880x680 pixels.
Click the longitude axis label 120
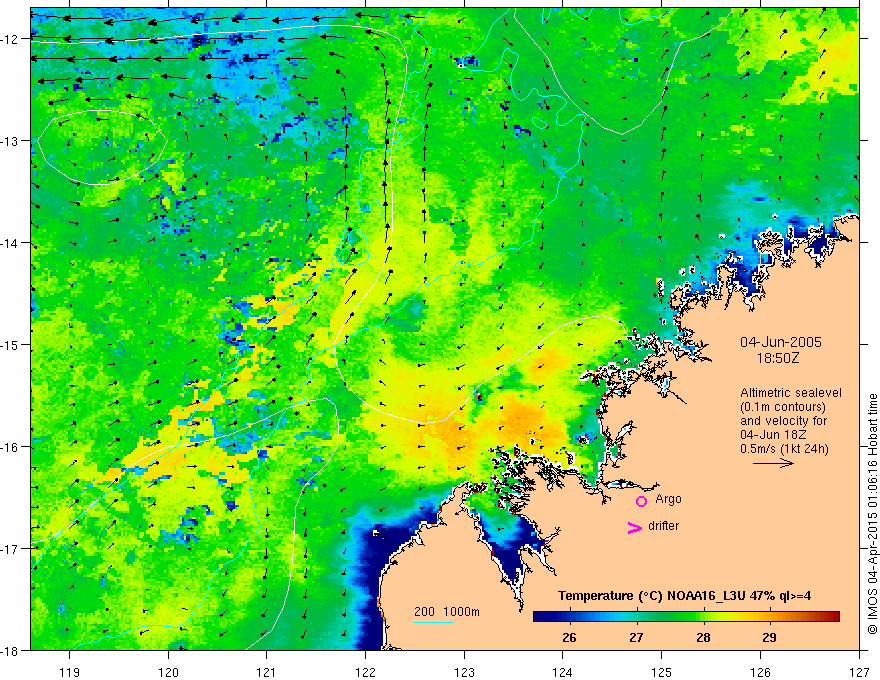(x=168, y=672)
